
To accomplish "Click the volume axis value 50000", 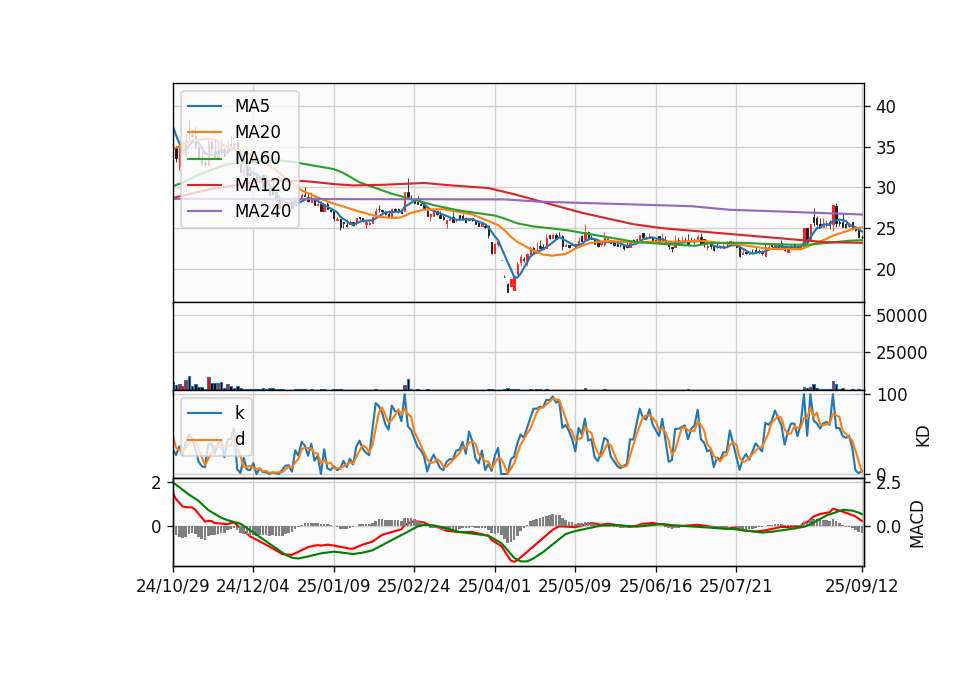I will point(901,317).
